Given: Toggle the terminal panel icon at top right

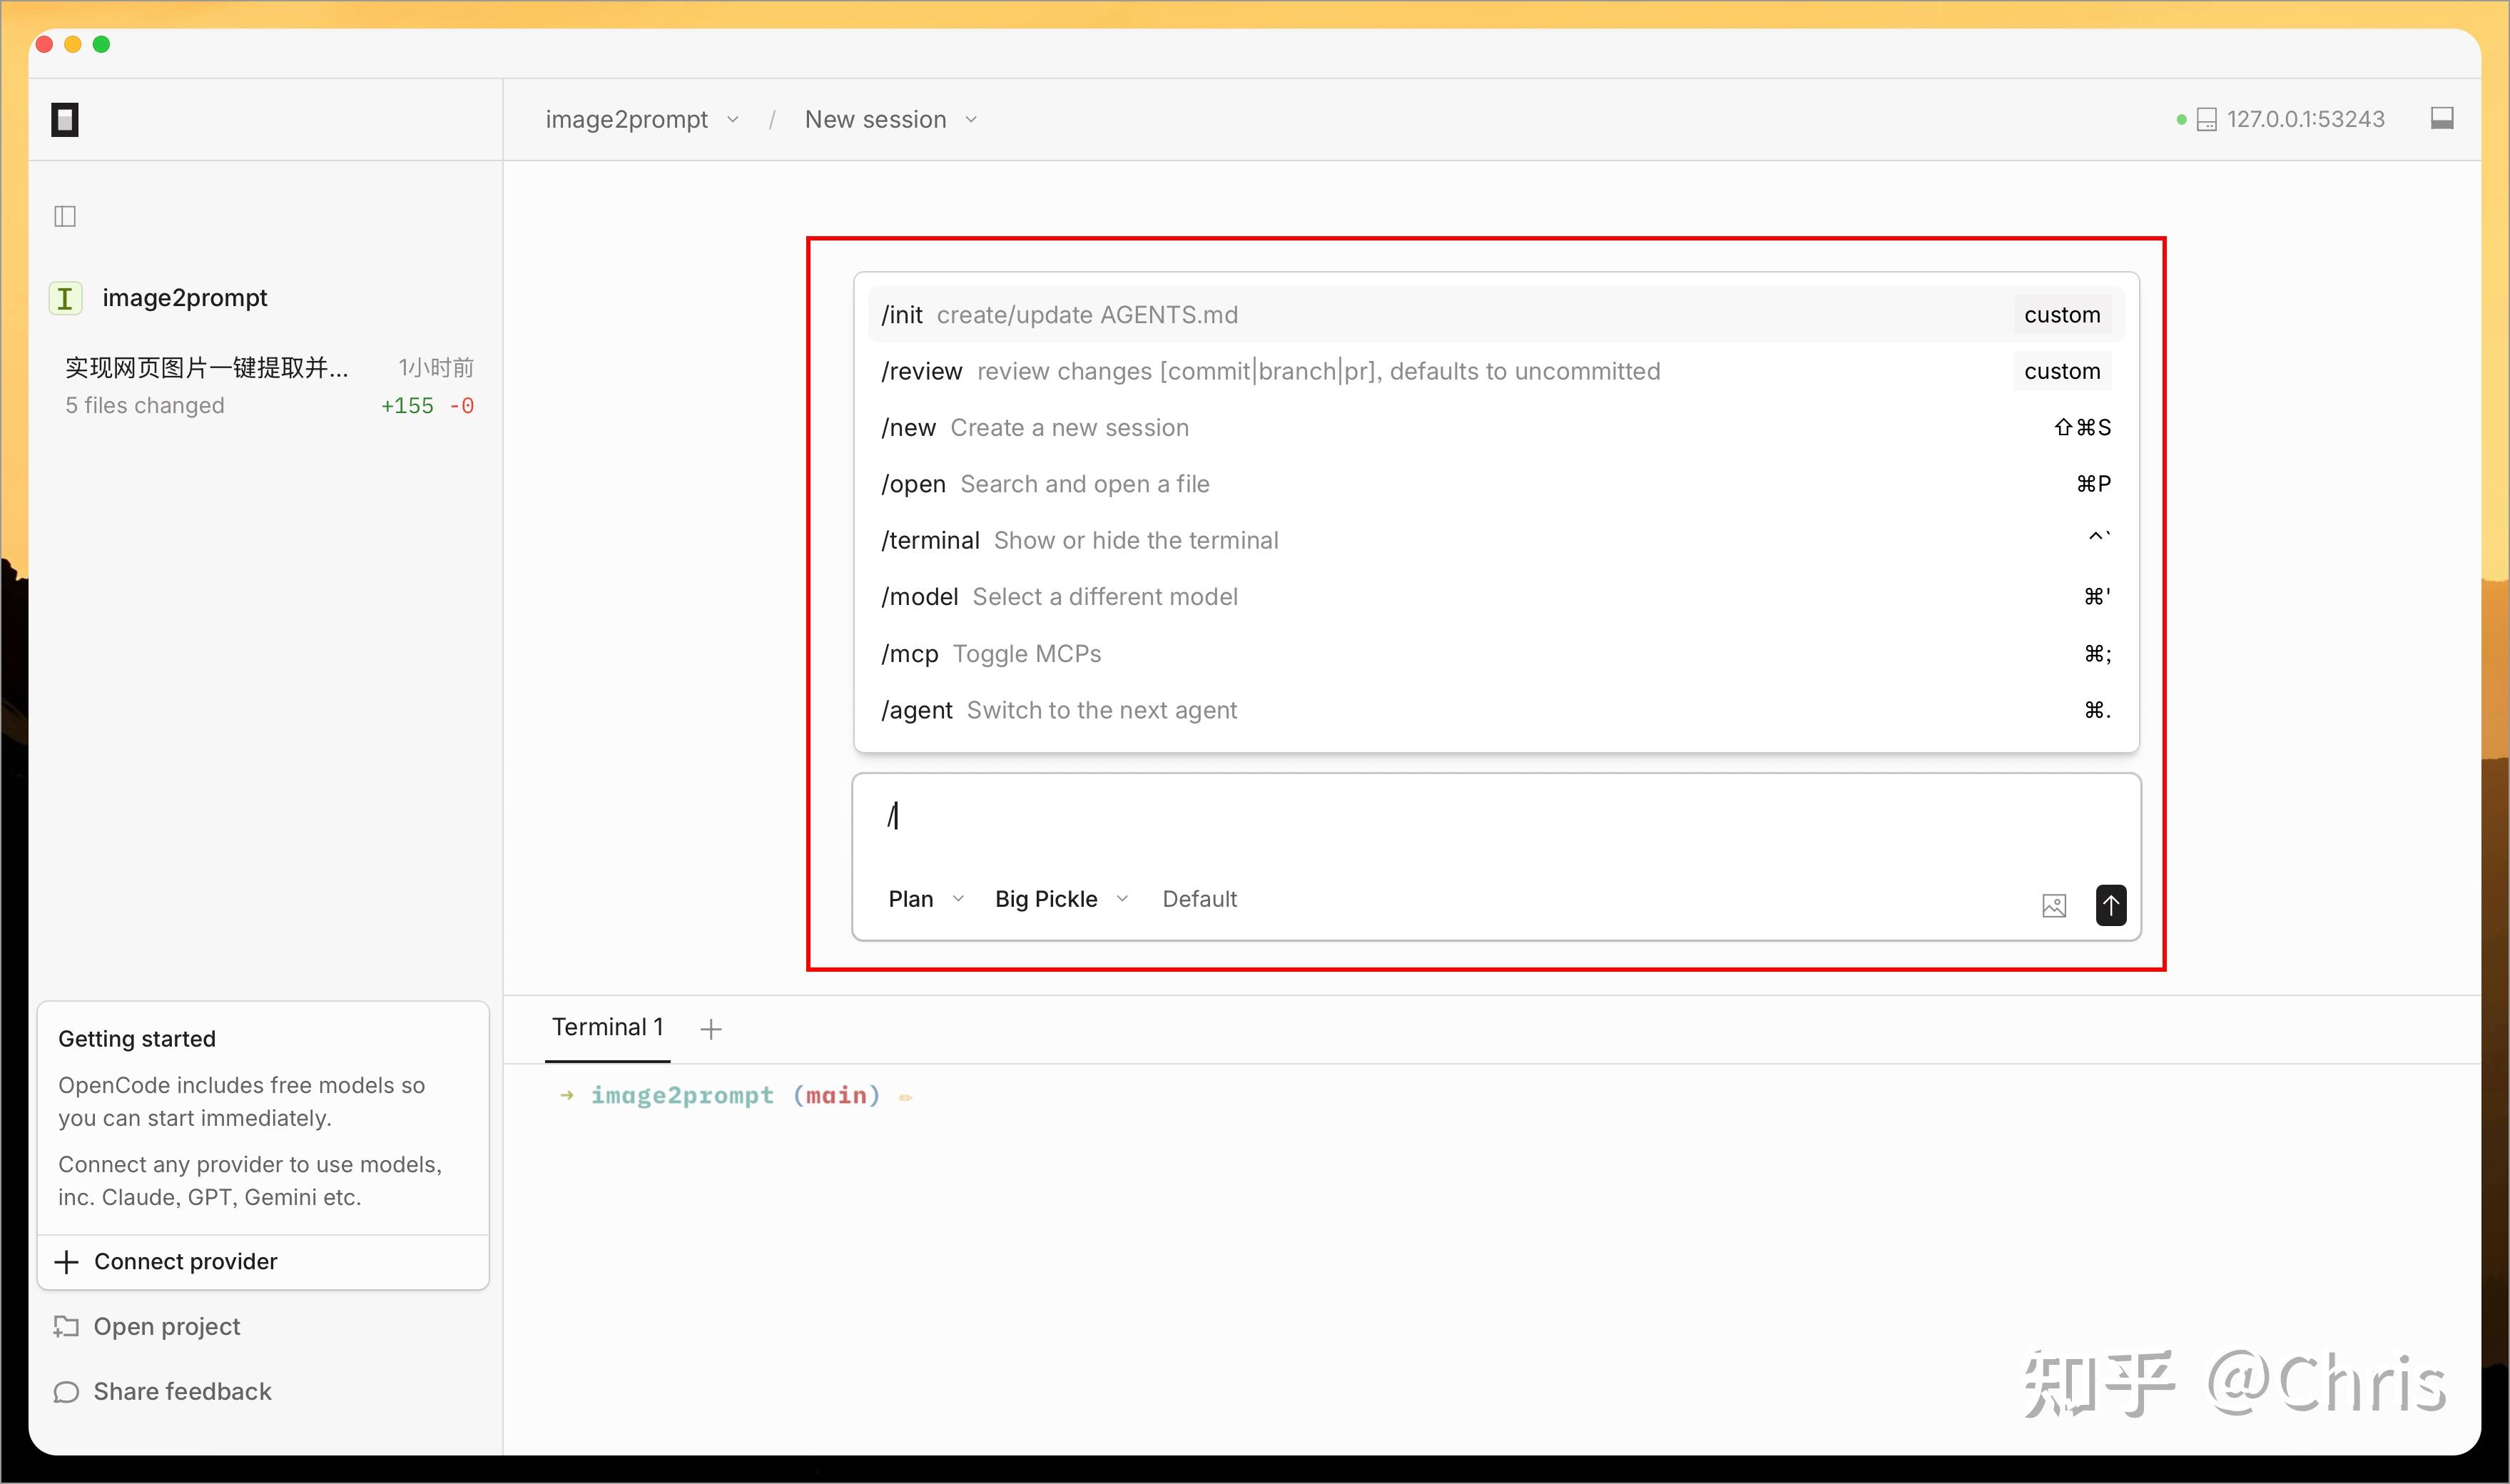Looking at the screenshot, I should [2442, 119].
